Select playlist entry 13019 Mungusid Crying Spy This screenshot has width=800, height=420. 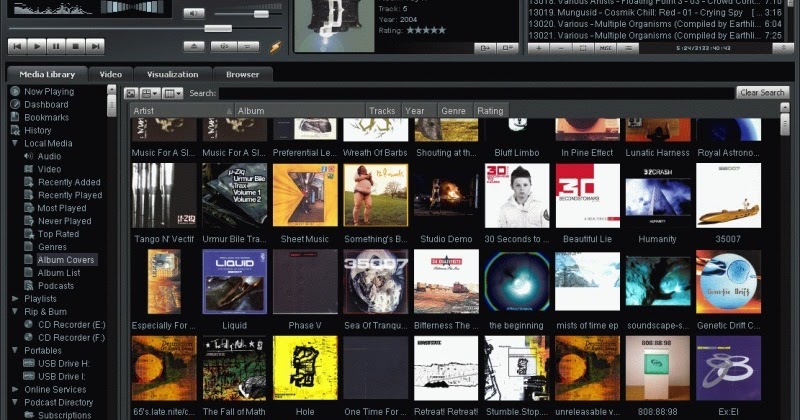coord(655,12)
